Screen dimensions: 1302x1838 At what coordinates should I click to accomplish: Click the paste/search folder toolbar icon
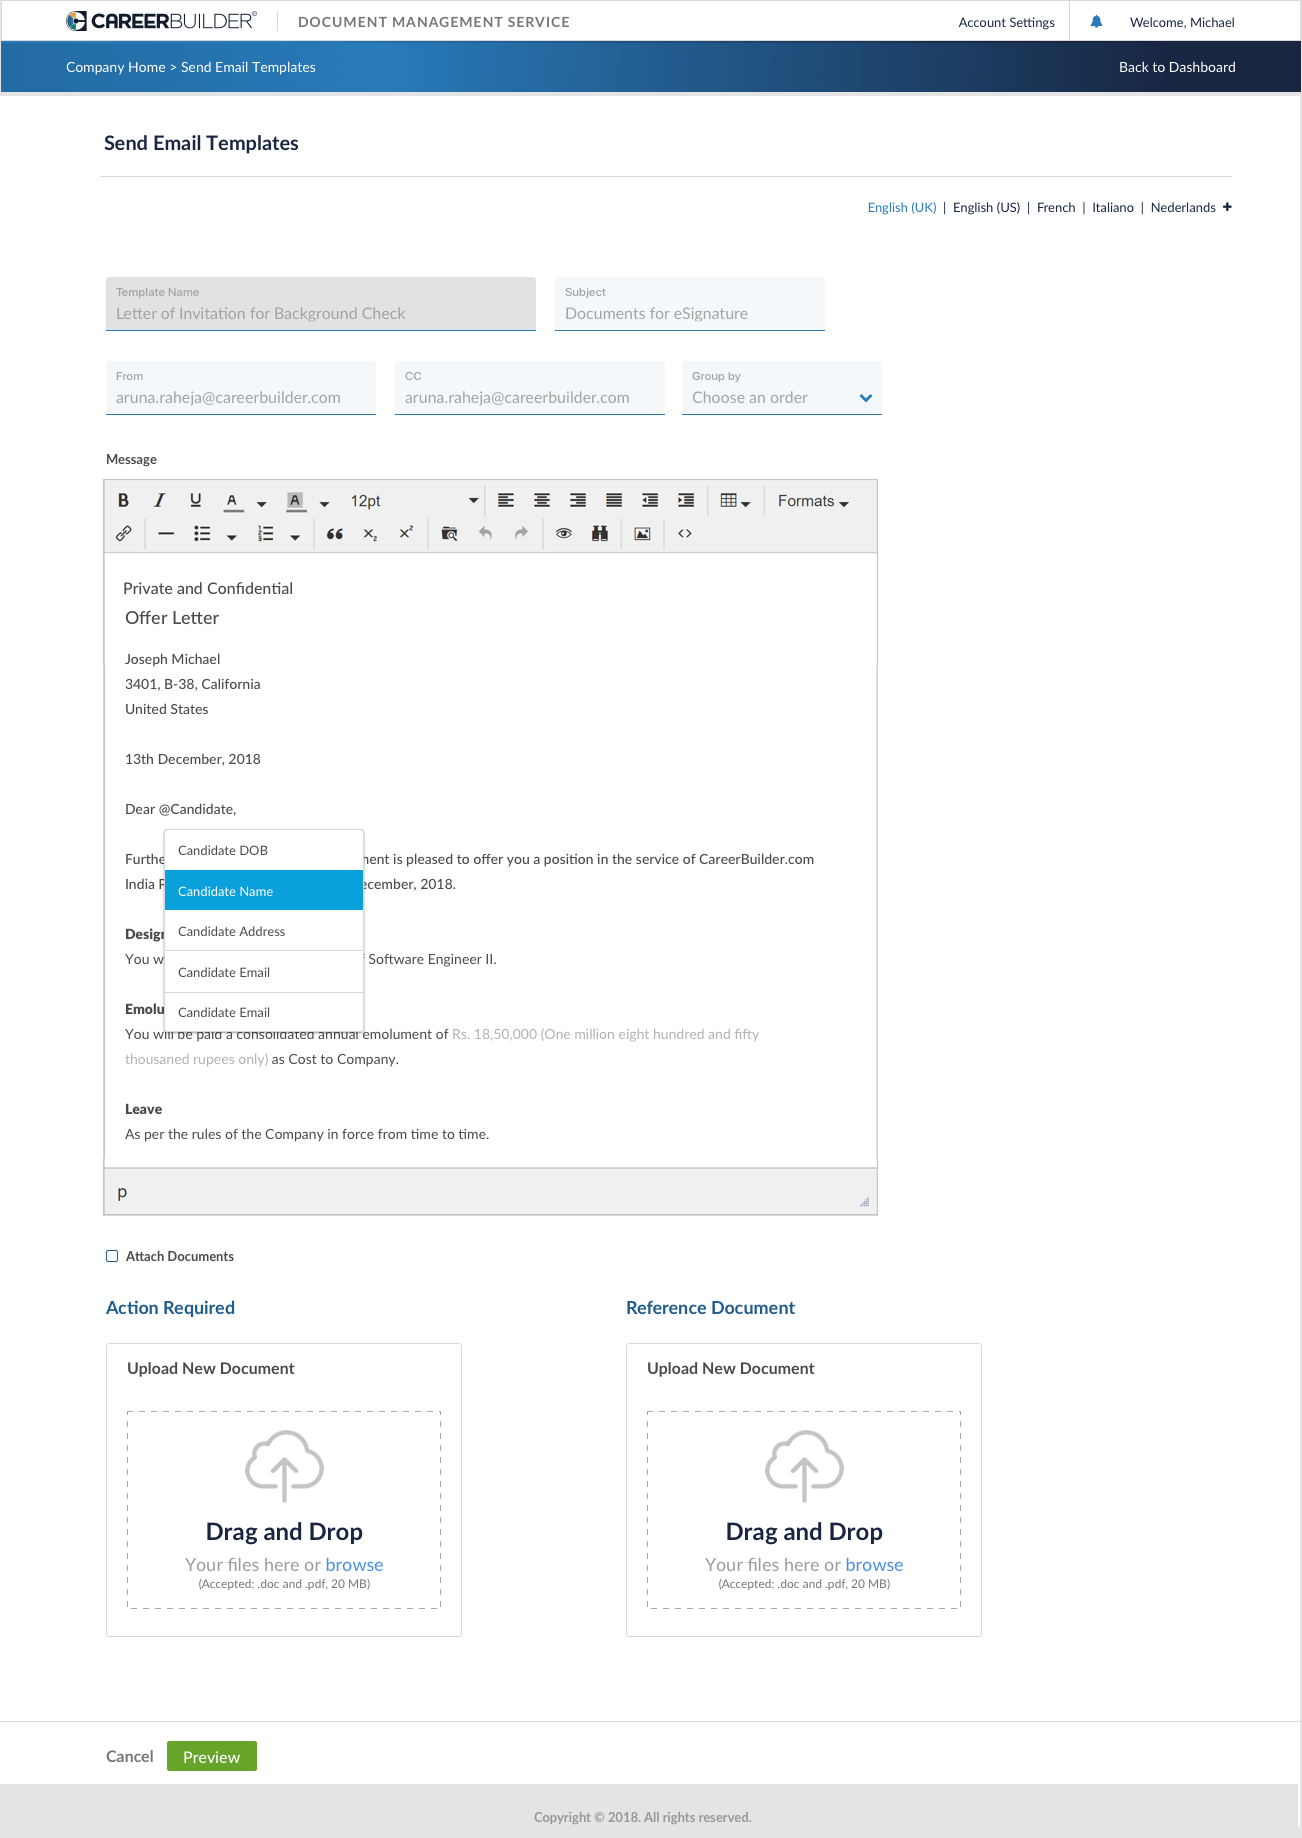coord(449,533)
